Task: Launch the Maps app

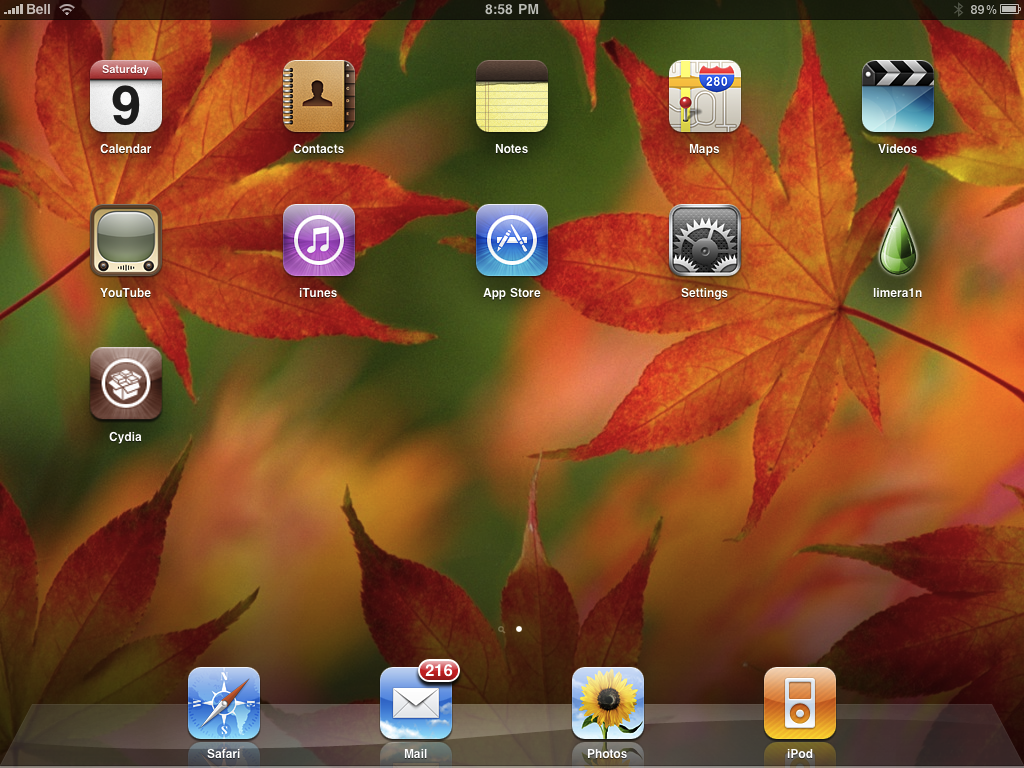Action: click(704, 97)
